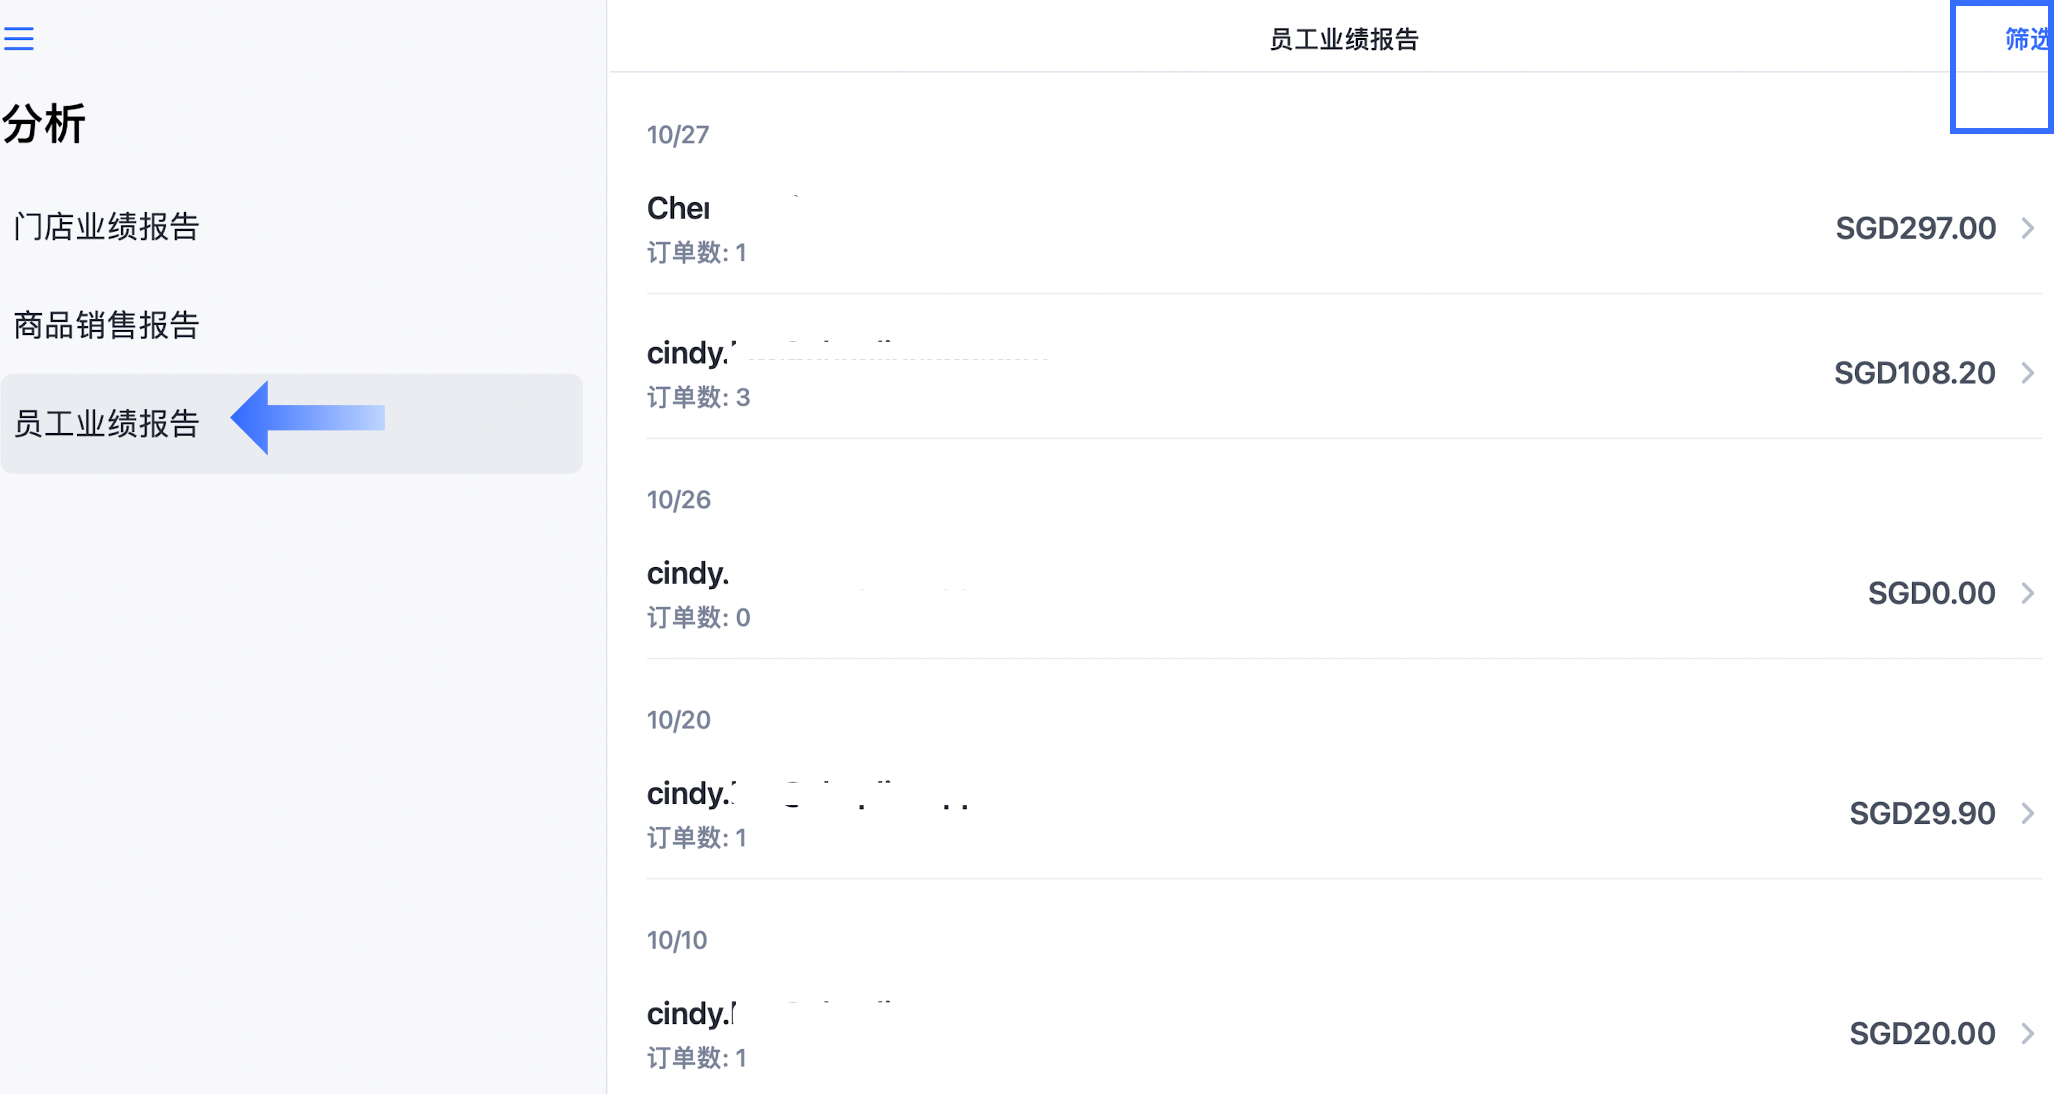Expand chevron next to SGD297.00
Viewport: 2054px width, 1094px height.
[x=2028, y=228]
